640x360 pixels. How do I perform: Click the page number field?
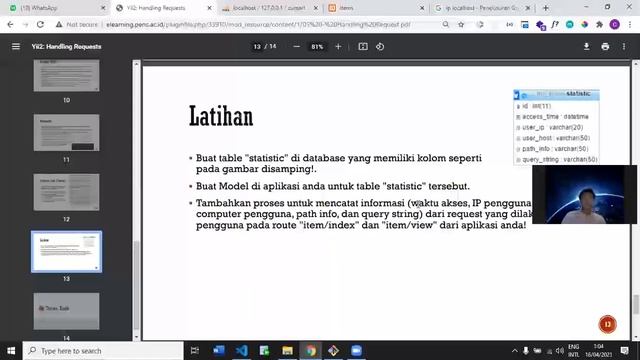(257, 47)
